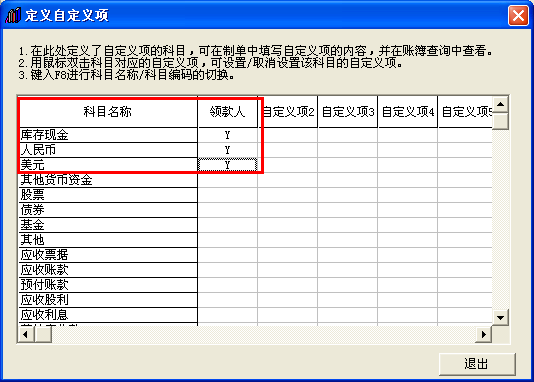Click the Y cell for 人民币
This screenshot has width=534, height=382.
click(227, 150)
